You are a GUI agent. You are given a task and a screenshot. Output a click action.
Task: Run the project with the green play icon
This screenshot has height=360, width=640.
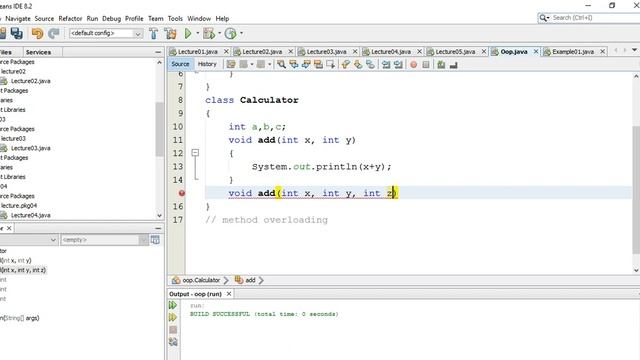(x=188, y=33)
